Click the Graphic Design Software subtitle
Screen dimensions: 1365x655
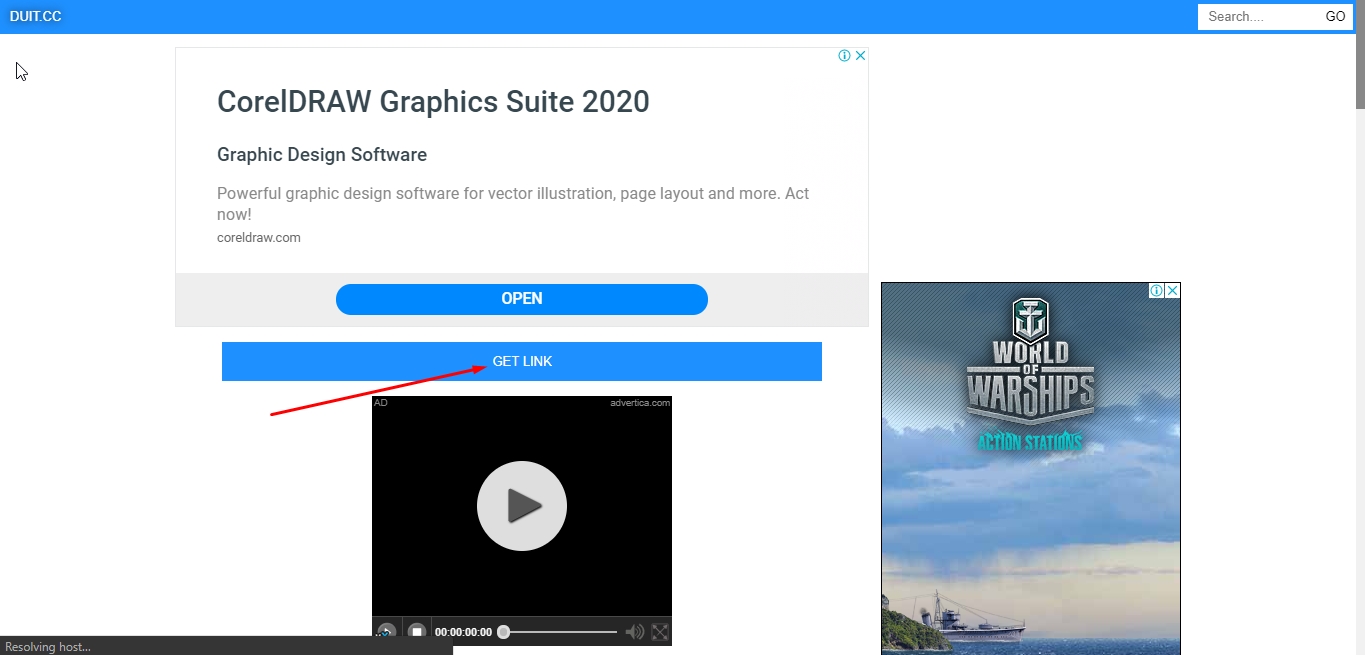pos(322,155)
